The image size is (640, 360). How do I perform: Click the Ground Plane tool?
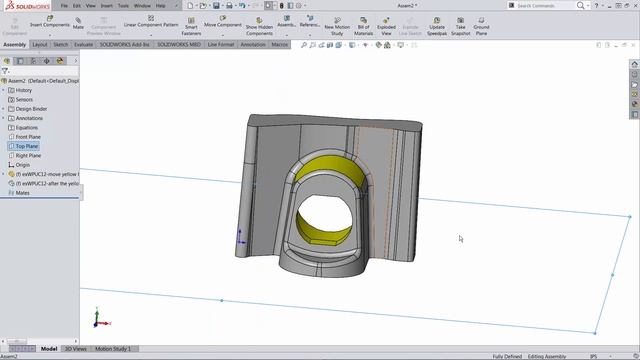(481, 27)
